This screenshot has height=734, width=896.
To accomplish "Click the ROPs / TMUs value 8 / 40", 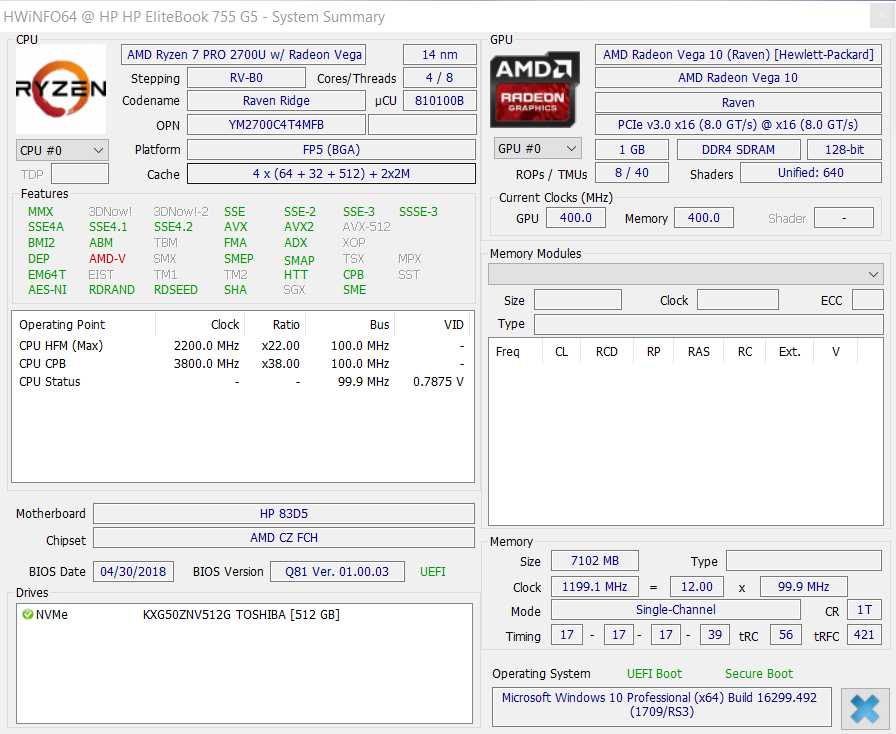I will click(632, 173).
